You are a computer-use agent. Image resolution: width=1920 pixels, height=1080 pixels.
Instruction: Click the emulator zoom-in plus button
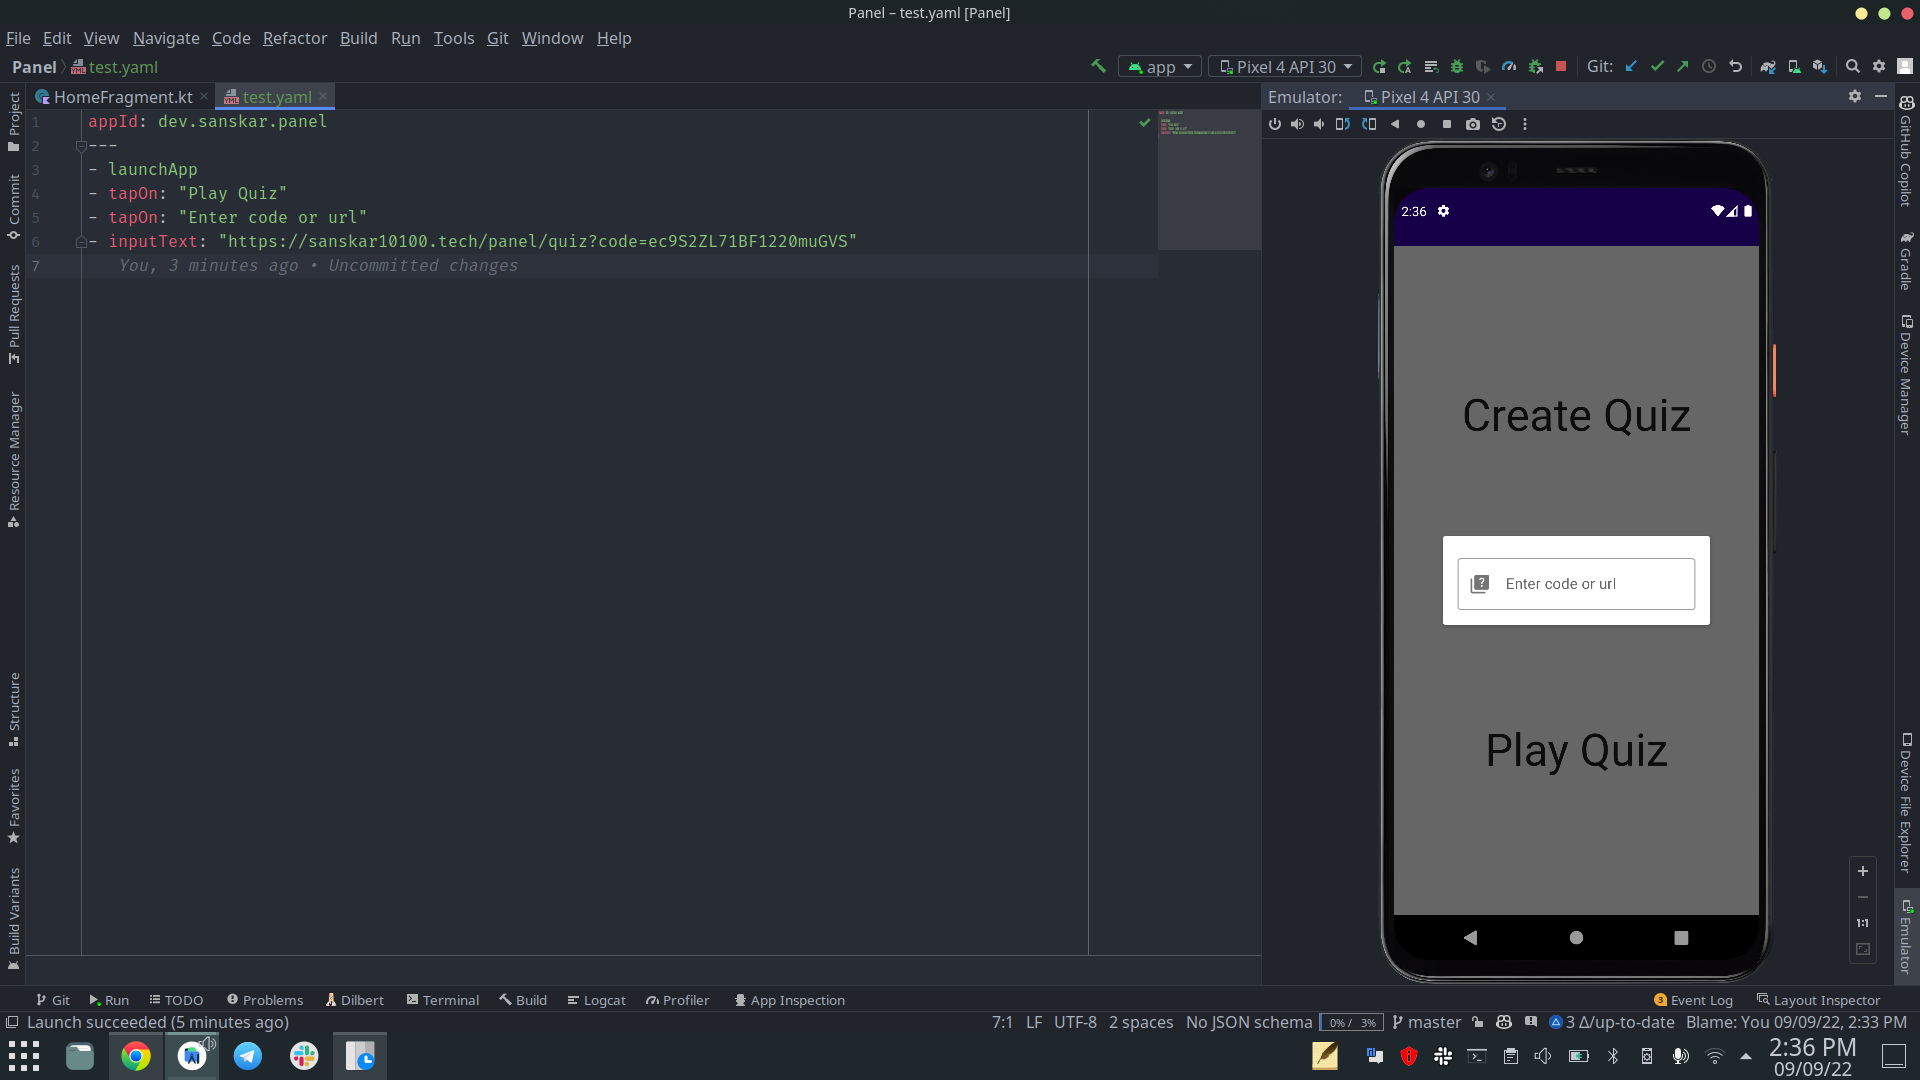click(1863, 871)
